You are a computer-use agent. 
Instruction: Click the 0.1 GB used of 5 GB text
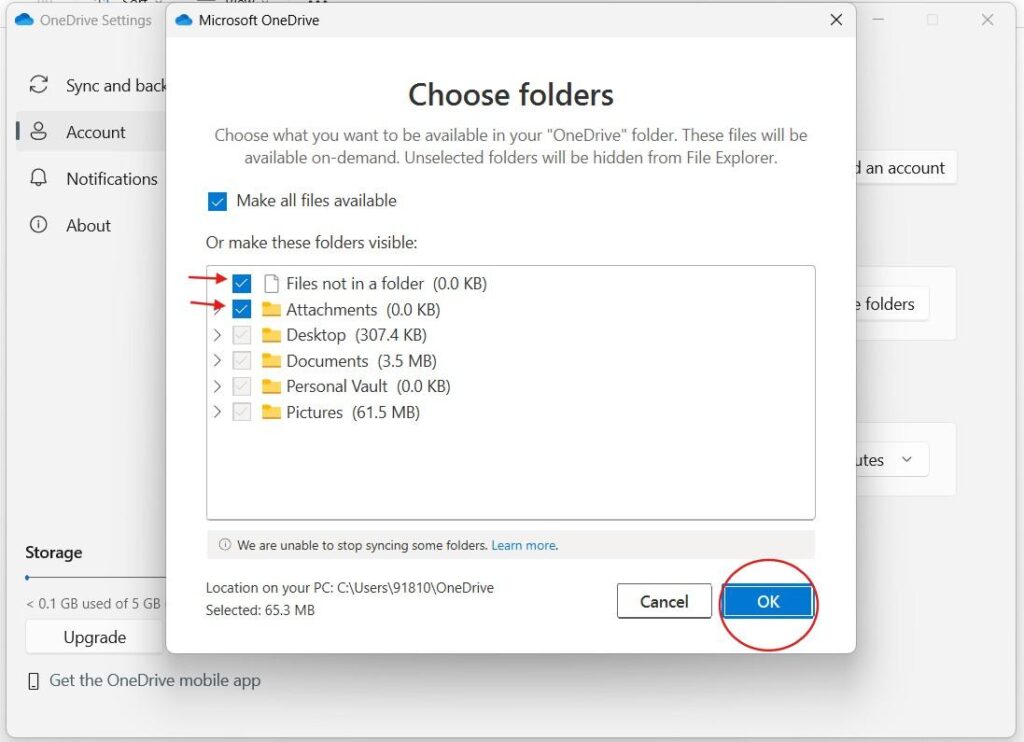click(x=93, y=604)
